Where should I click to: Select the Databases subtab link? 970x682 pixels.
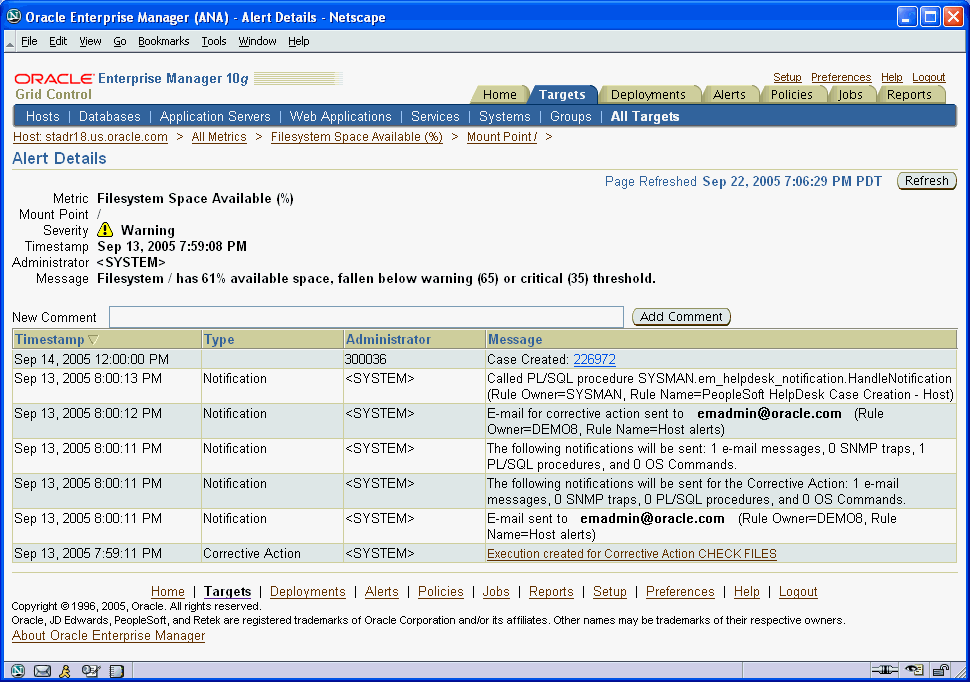(109, 116)
